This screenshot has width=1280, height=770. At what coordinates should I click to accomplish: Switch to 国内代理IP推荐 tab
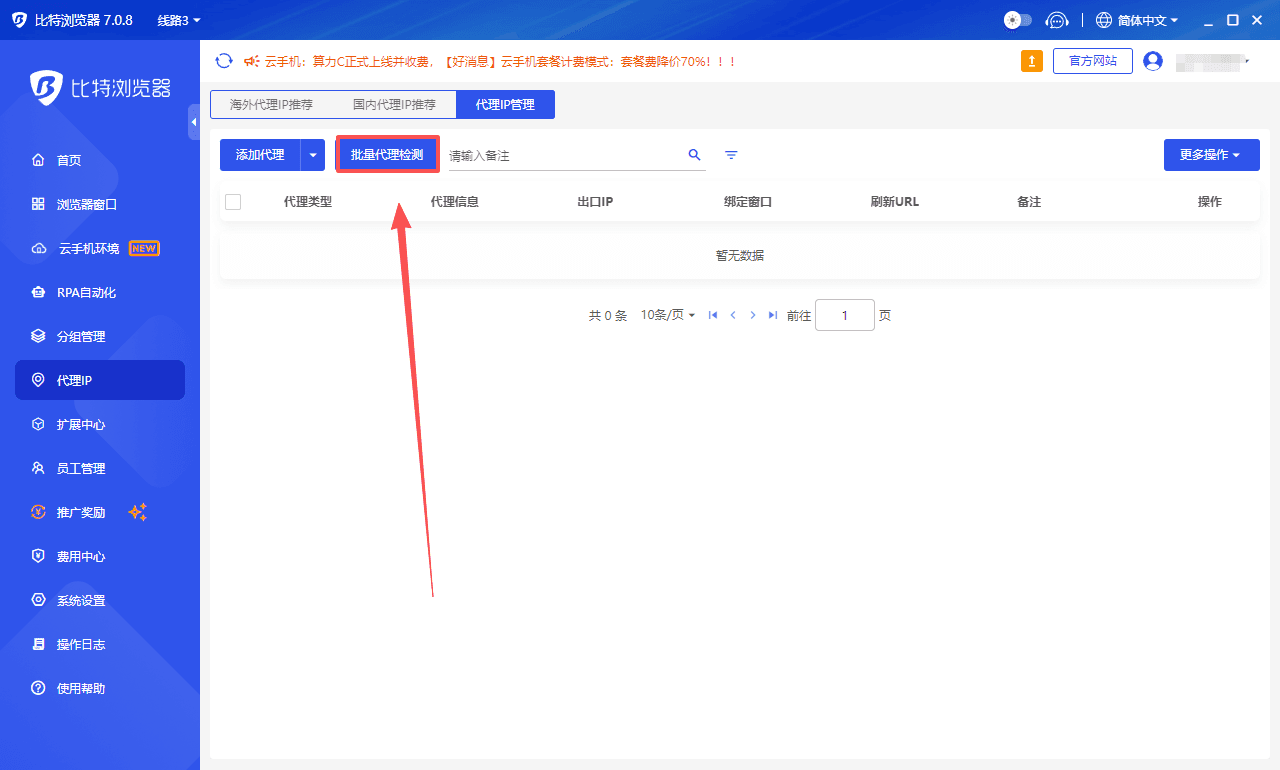click(394, 104)
